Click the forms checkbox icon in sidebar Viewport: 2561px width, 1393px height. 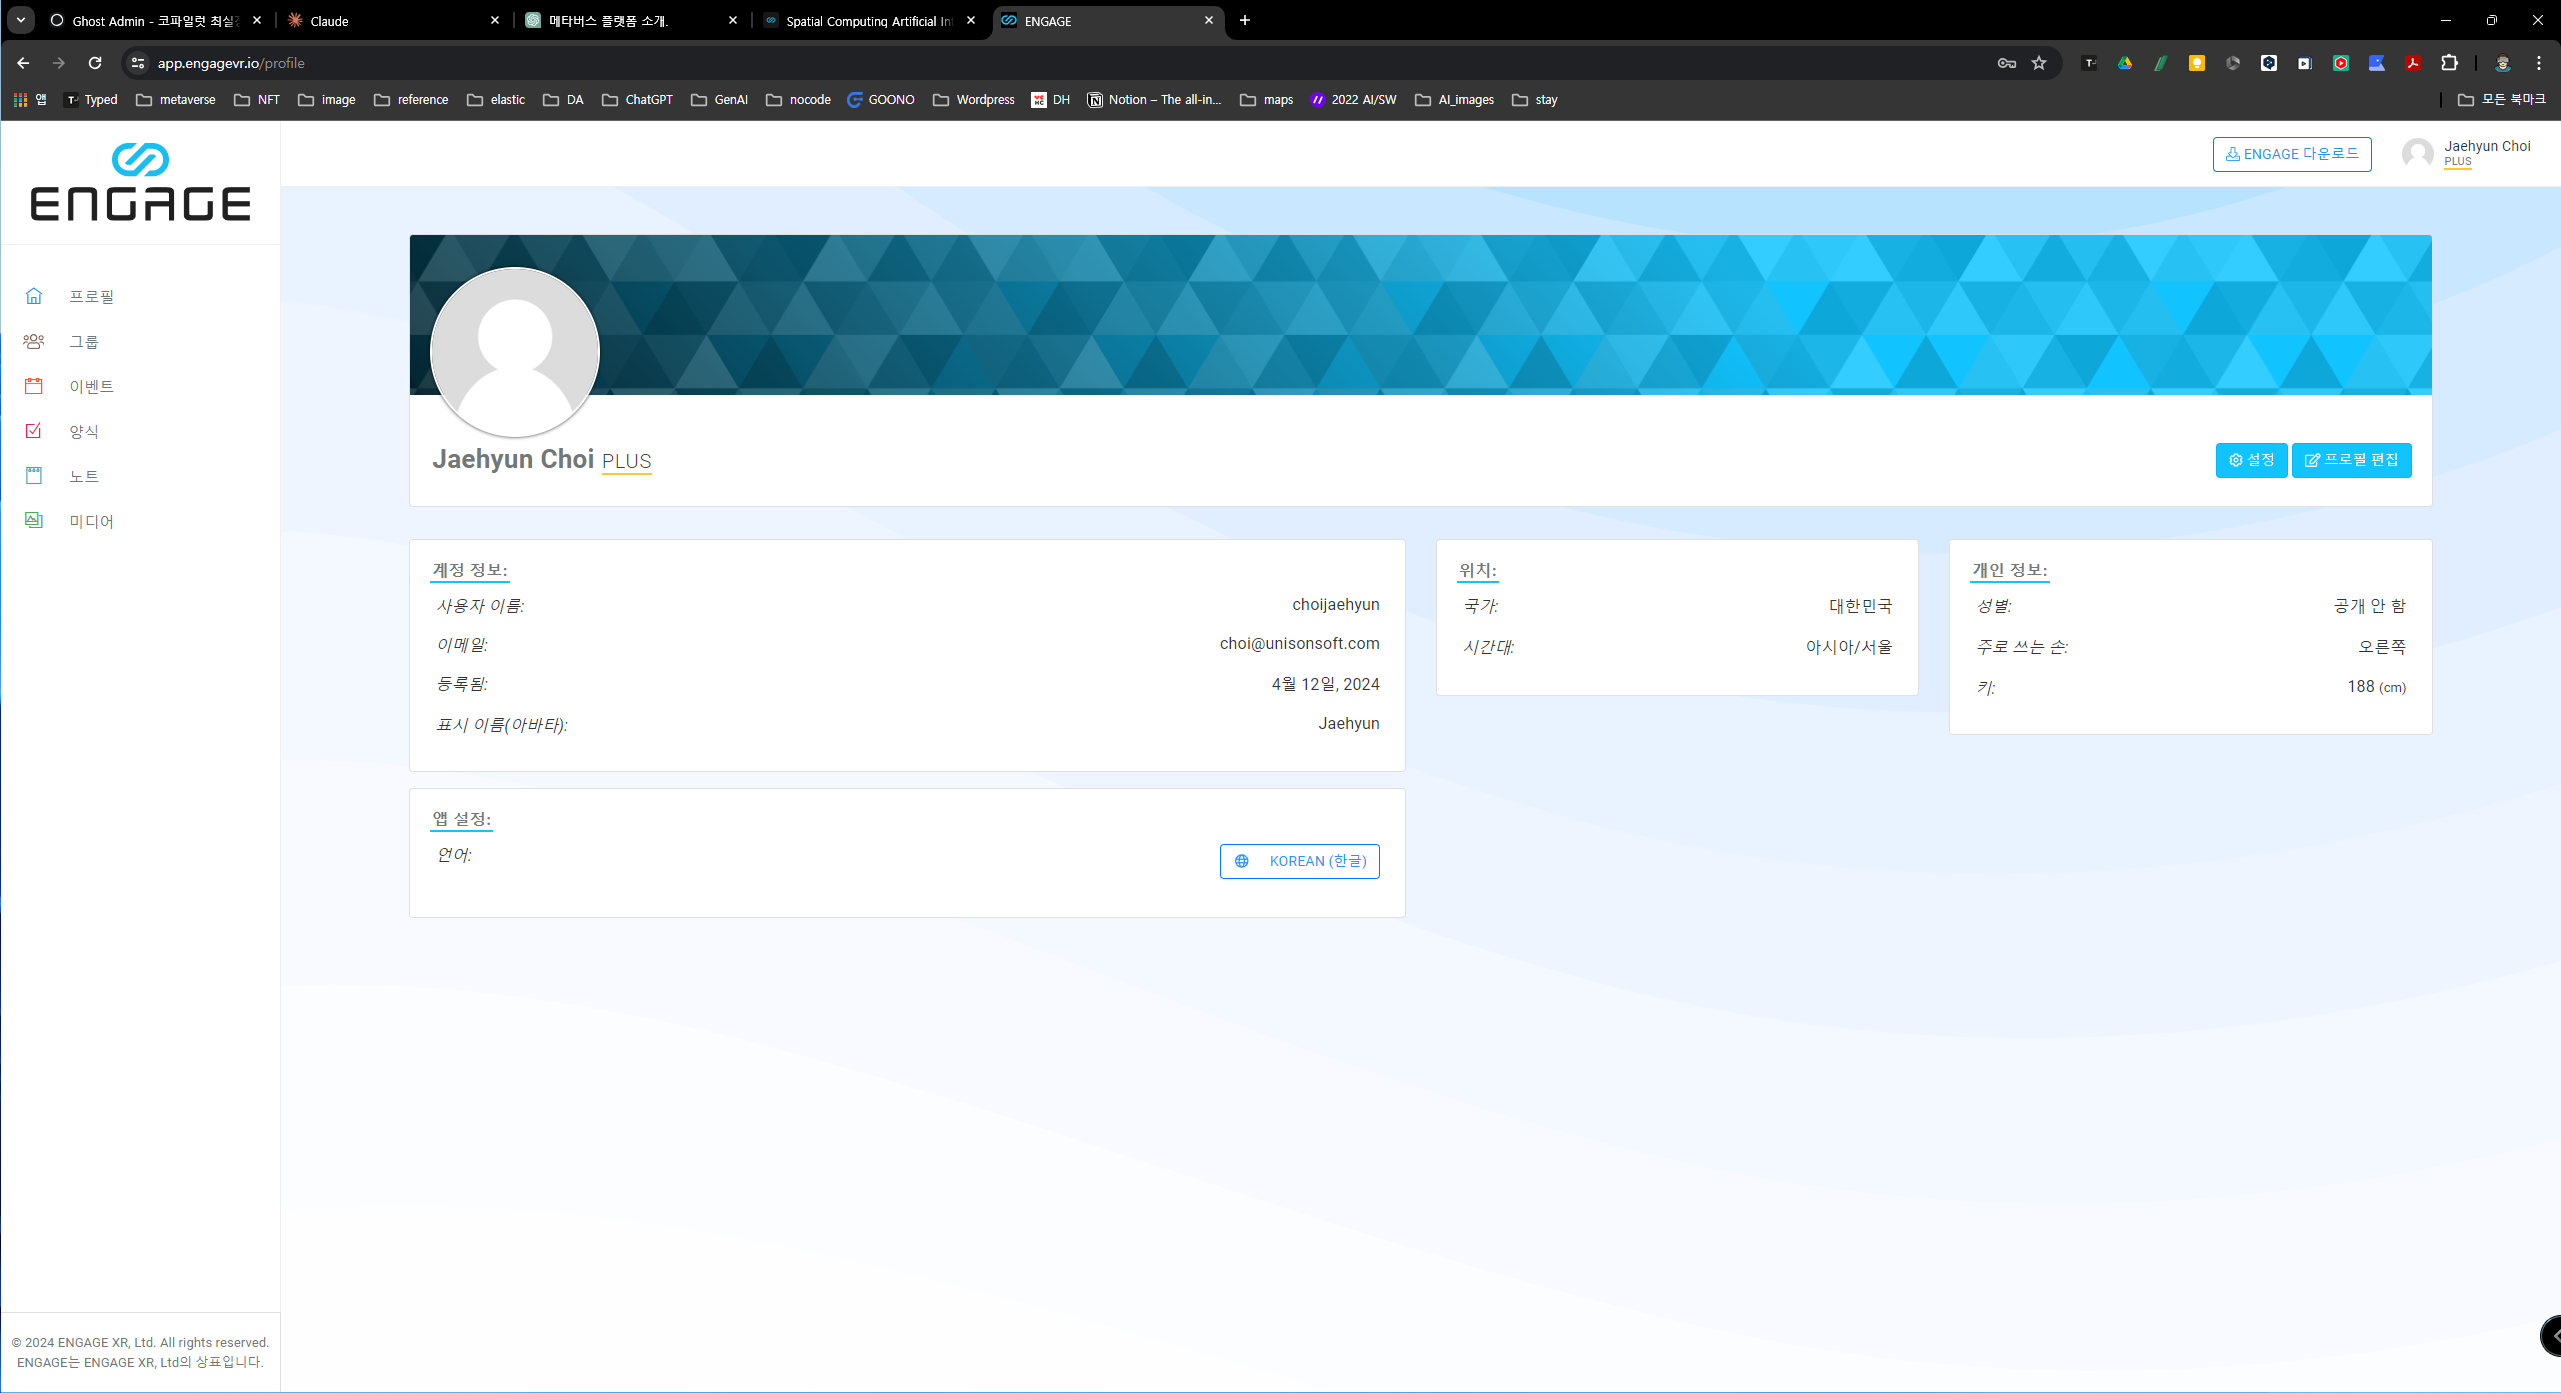(34, 431)
